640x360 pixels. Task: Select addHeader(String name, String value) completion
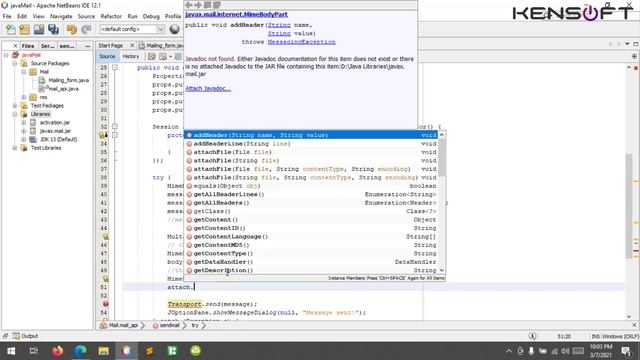311,135
